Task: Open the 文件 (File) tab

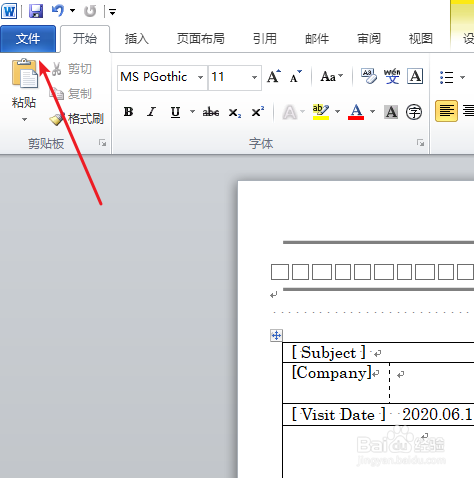Action: pos(28,39)
